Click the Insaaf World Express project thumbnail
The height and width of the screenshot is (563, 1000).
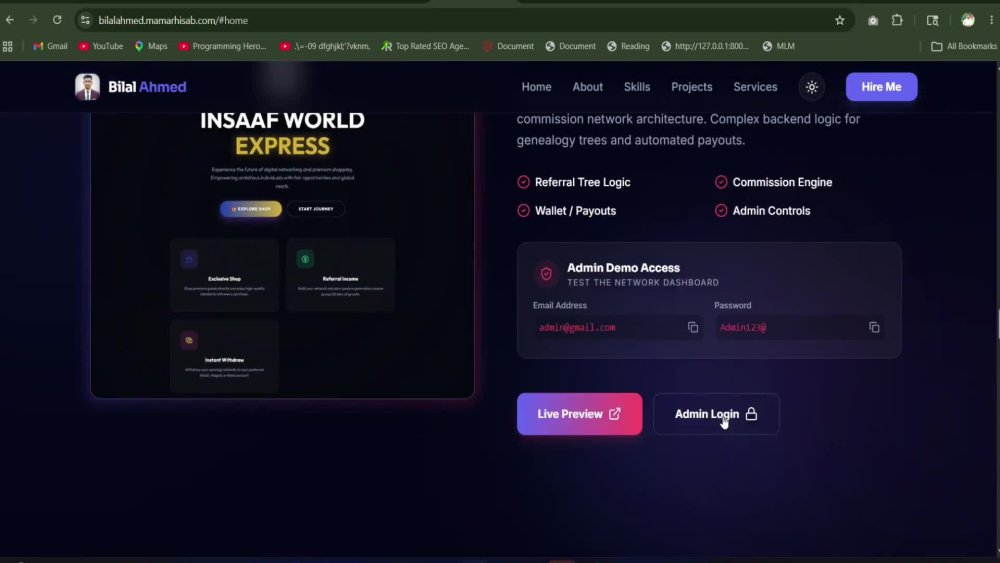pos(283,255)
